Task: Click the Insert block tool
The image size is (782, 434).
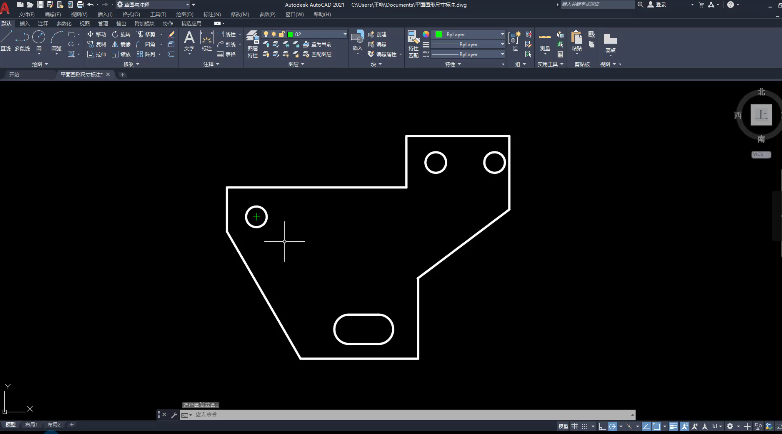Action: pos(357,40)
